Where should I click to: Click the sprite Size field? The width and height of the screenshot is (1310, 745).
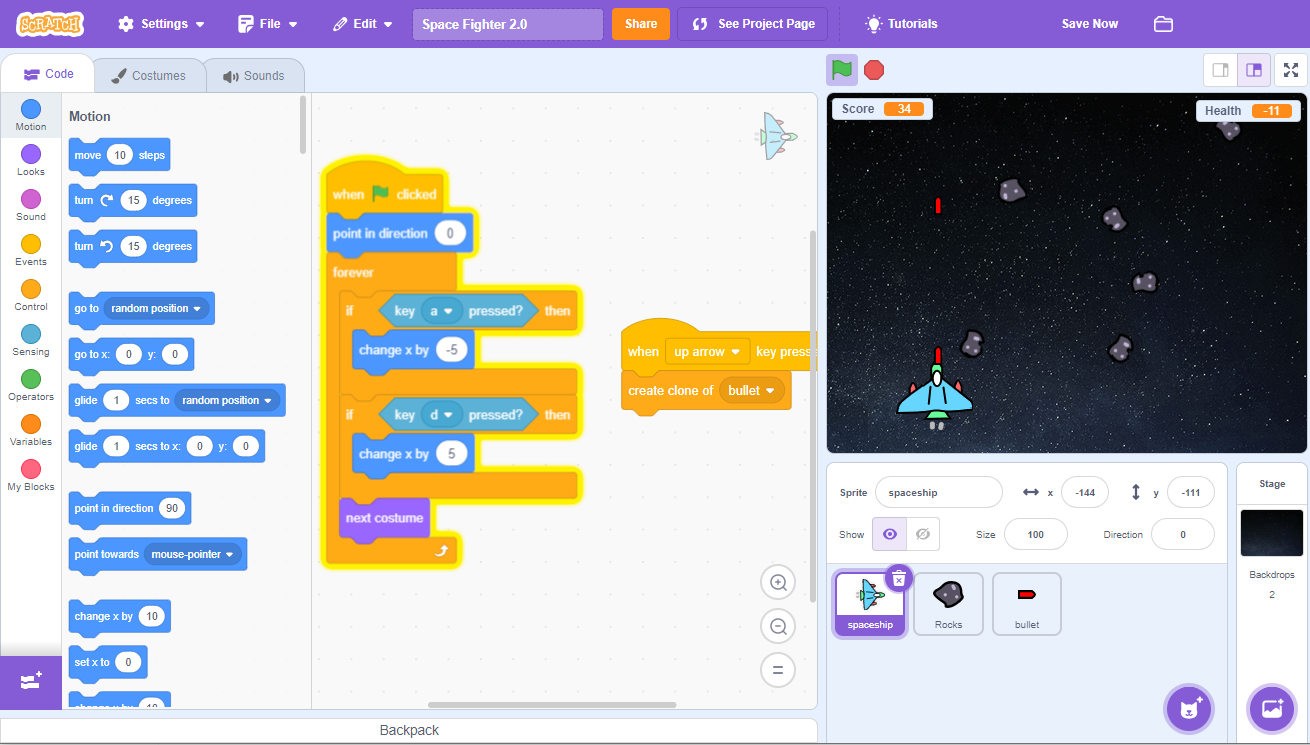pyautogui.click(x=1035, y=534)
